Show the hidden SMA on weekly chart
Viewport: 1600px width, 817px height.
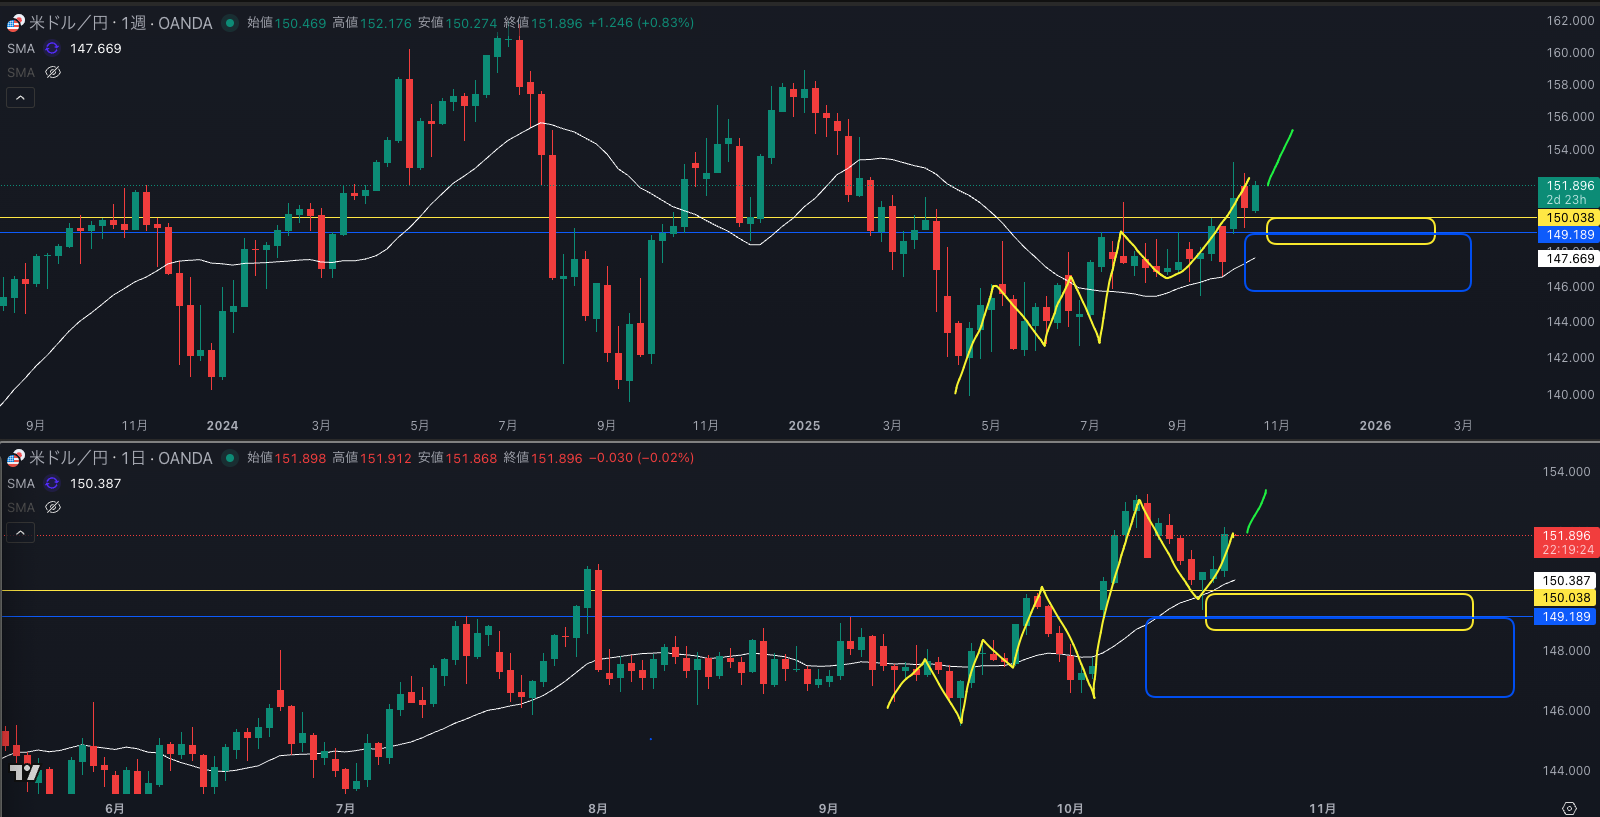pos(53,72)
